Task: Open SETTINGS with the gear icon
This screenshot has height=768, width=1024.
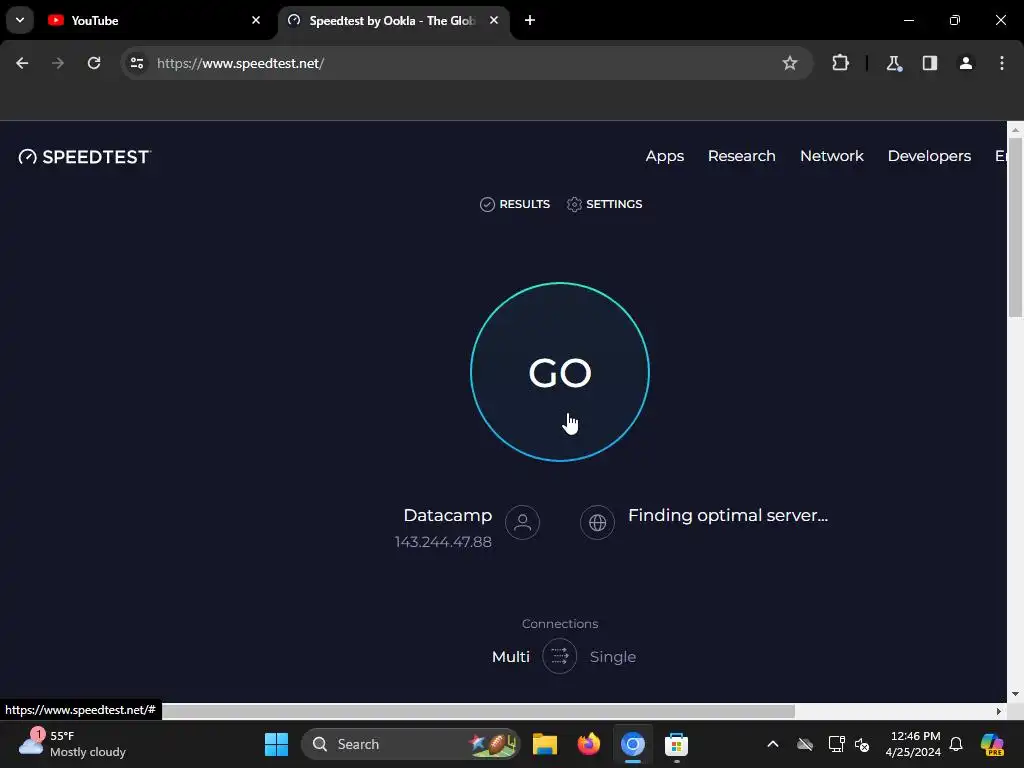Action: [604, 204]
